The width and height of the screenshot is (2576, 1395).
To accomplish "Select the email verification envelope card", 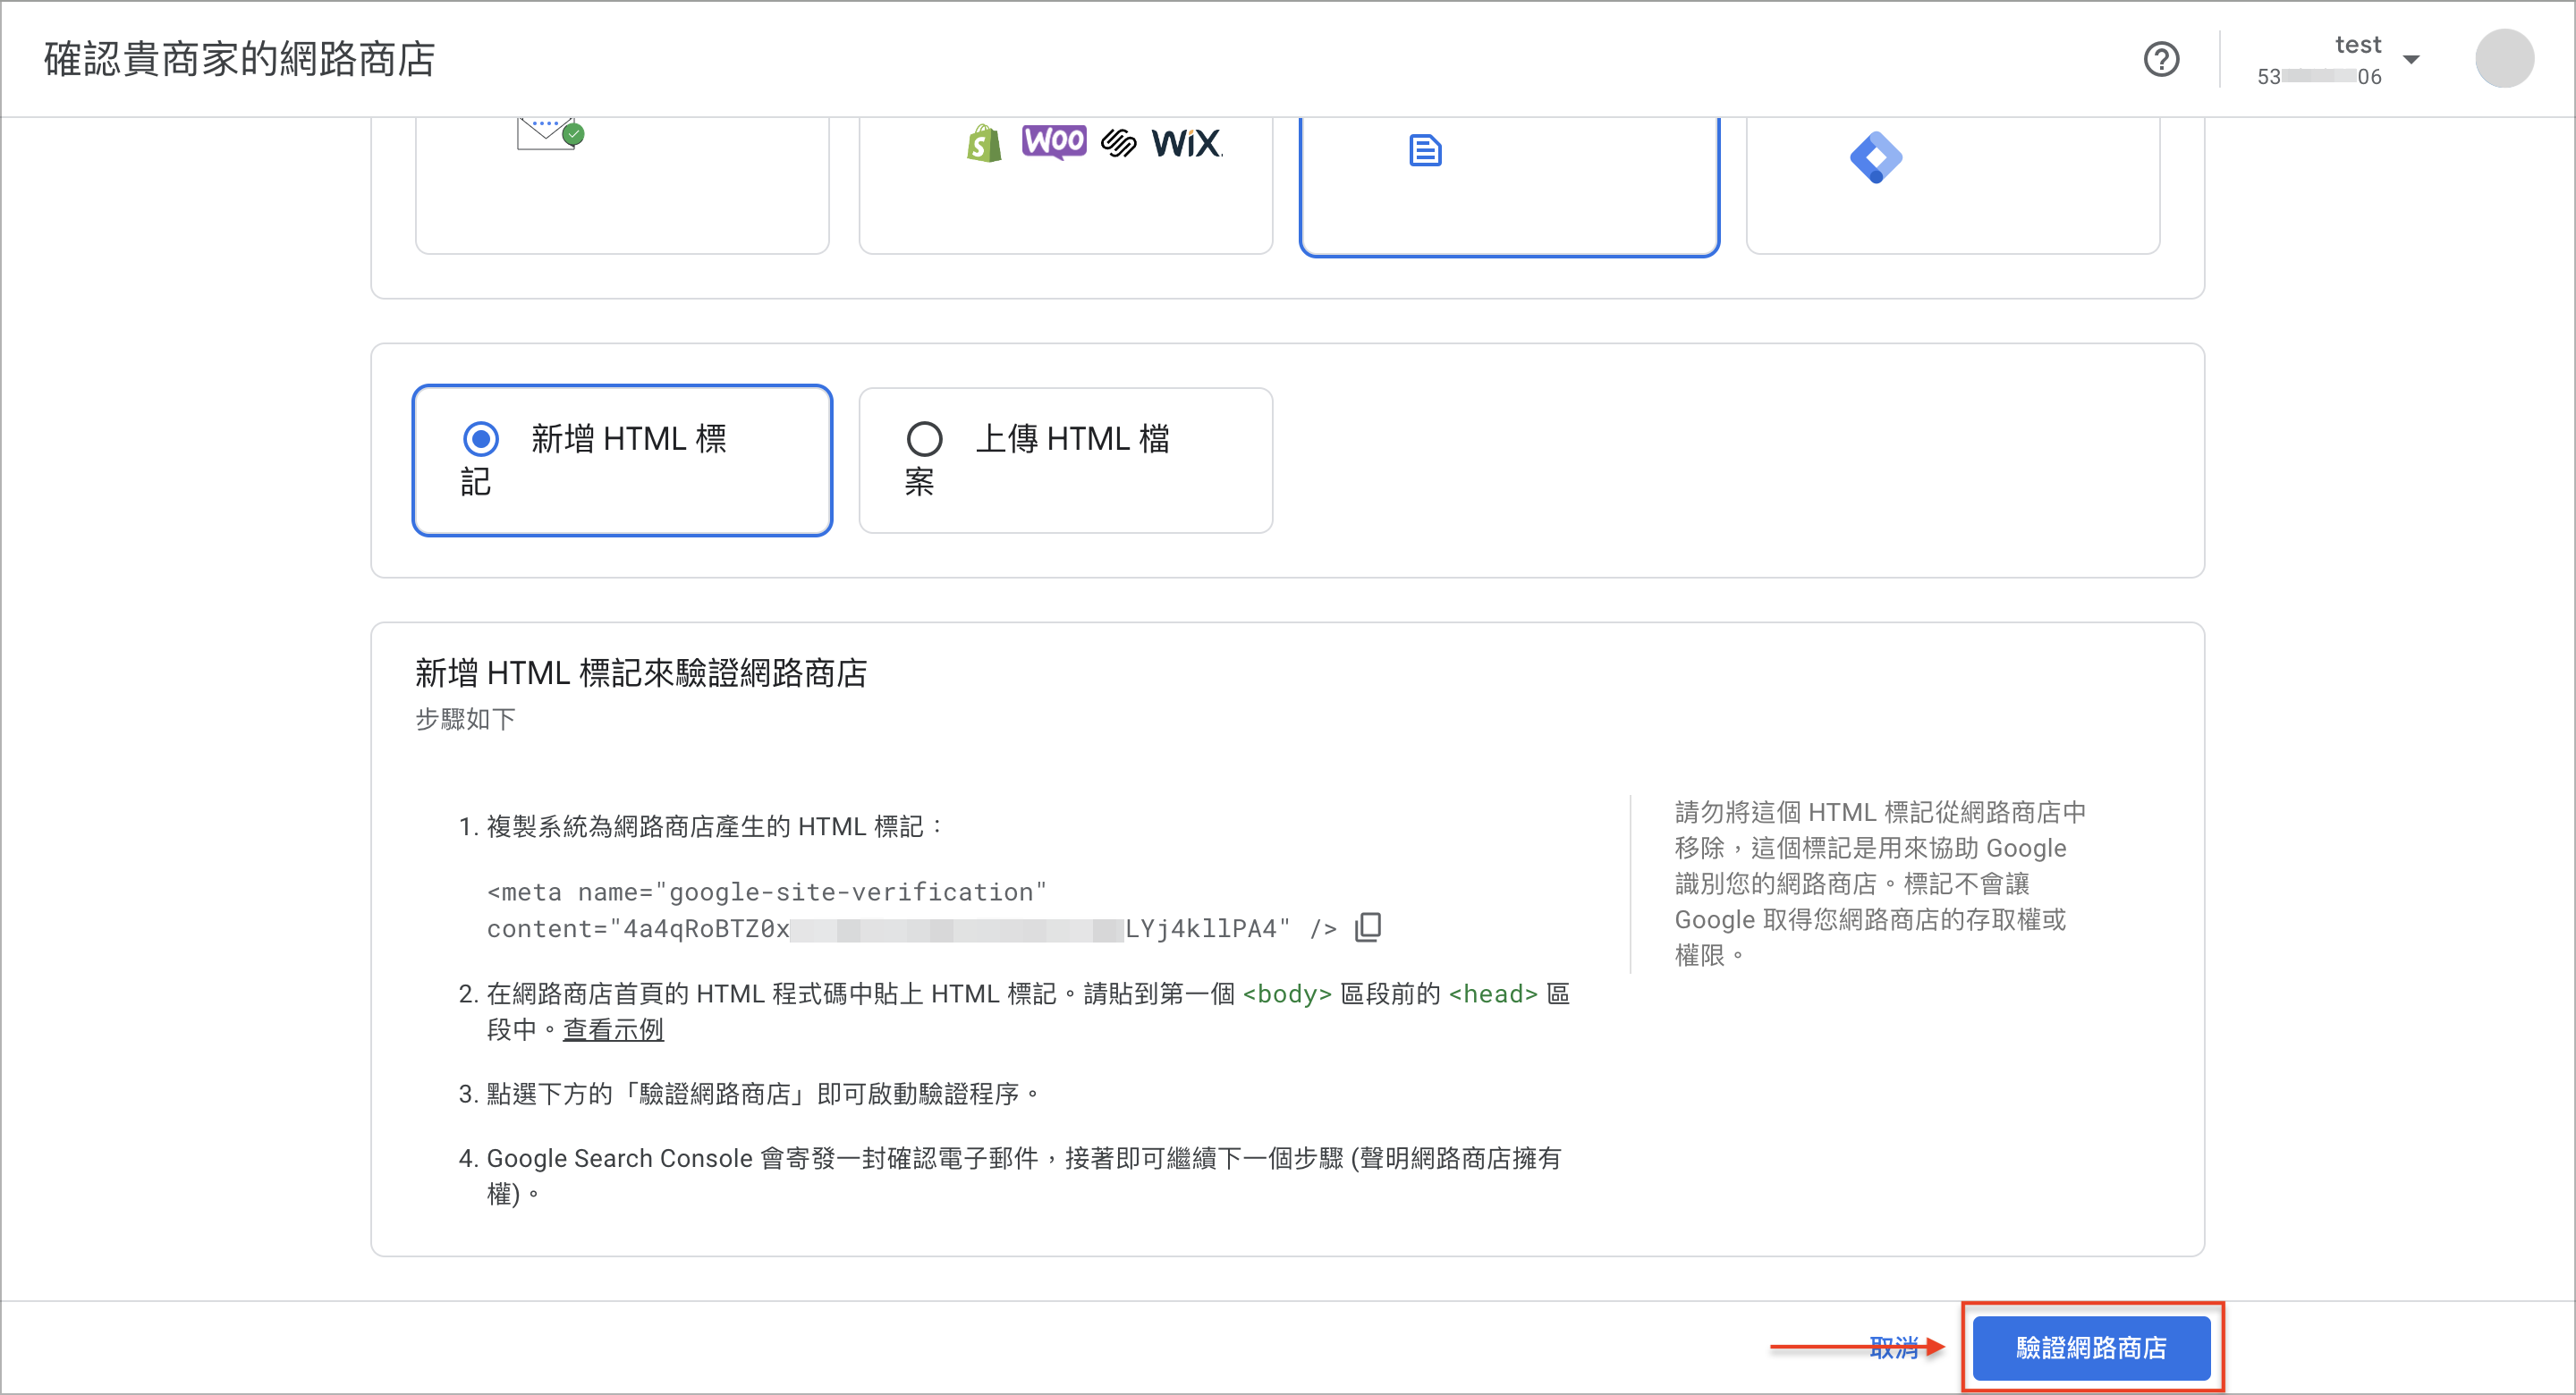I will click(x=622, y=186).
